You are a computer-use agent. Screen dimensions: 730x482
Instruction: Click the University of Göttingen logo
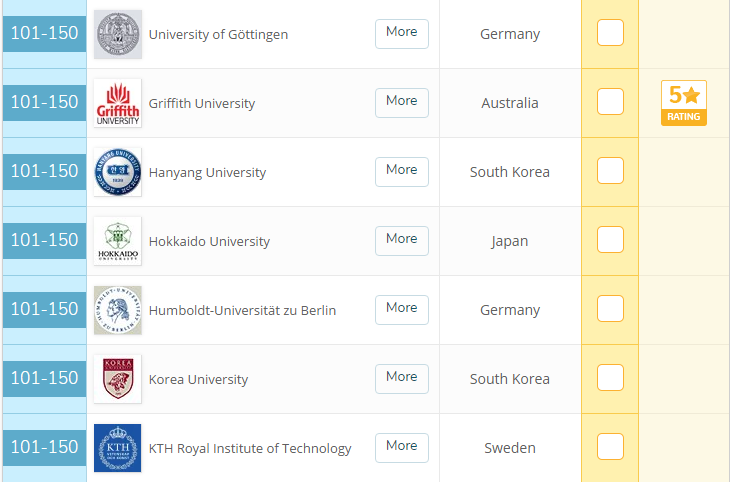tap(118, 34)
